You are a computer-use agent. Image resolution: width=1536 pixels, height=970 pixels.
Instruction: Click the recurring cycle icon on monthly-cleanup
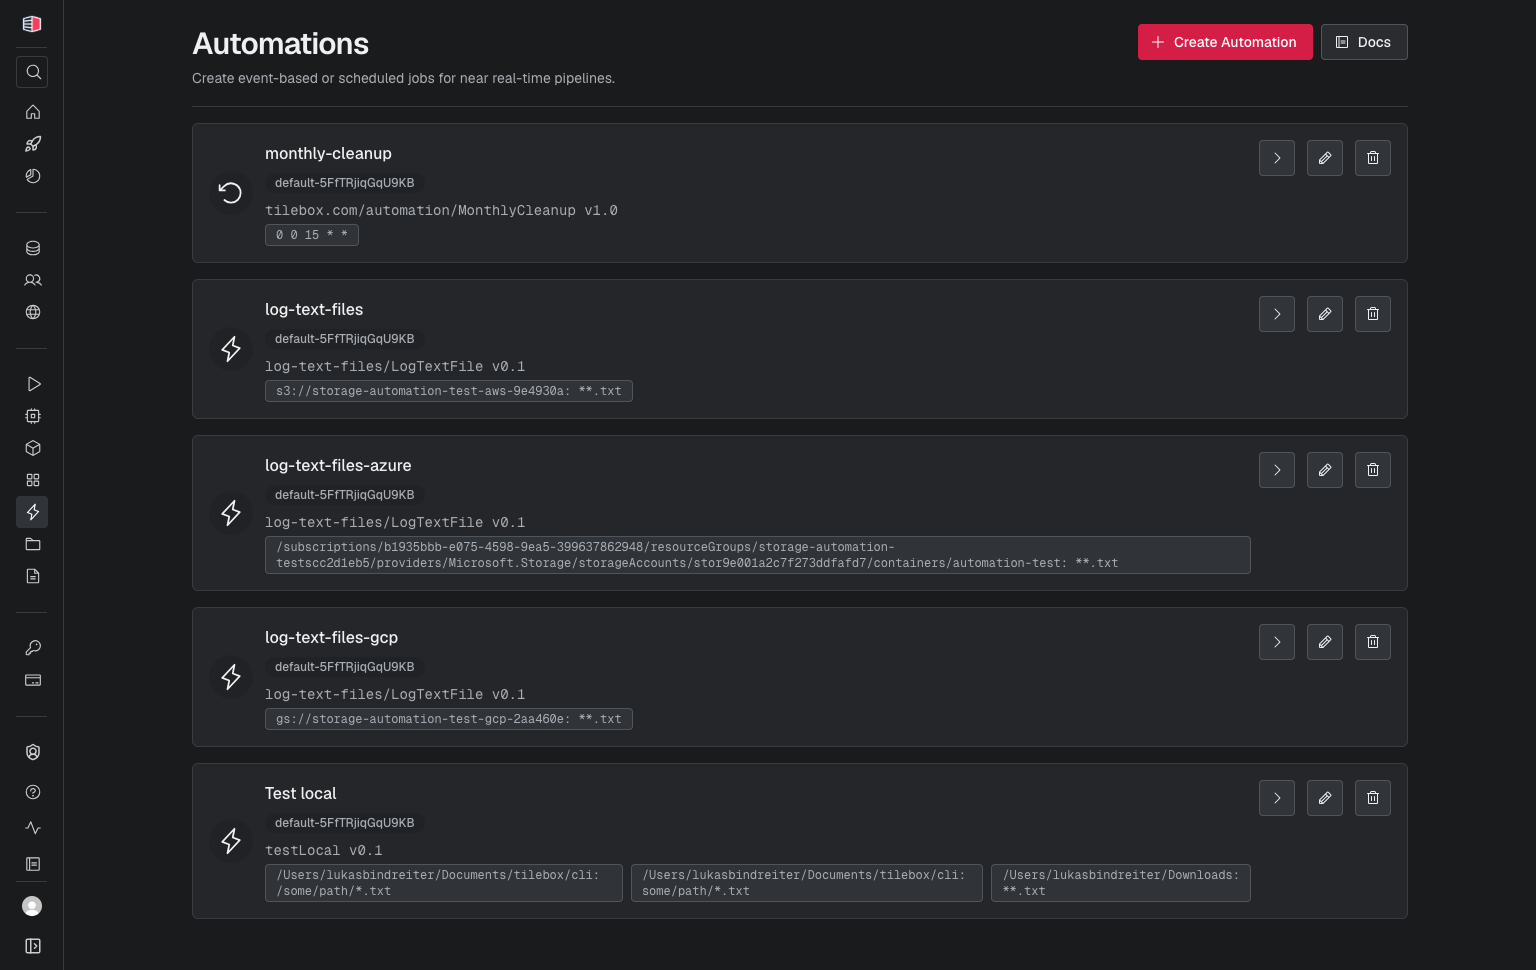click(230, 193)
